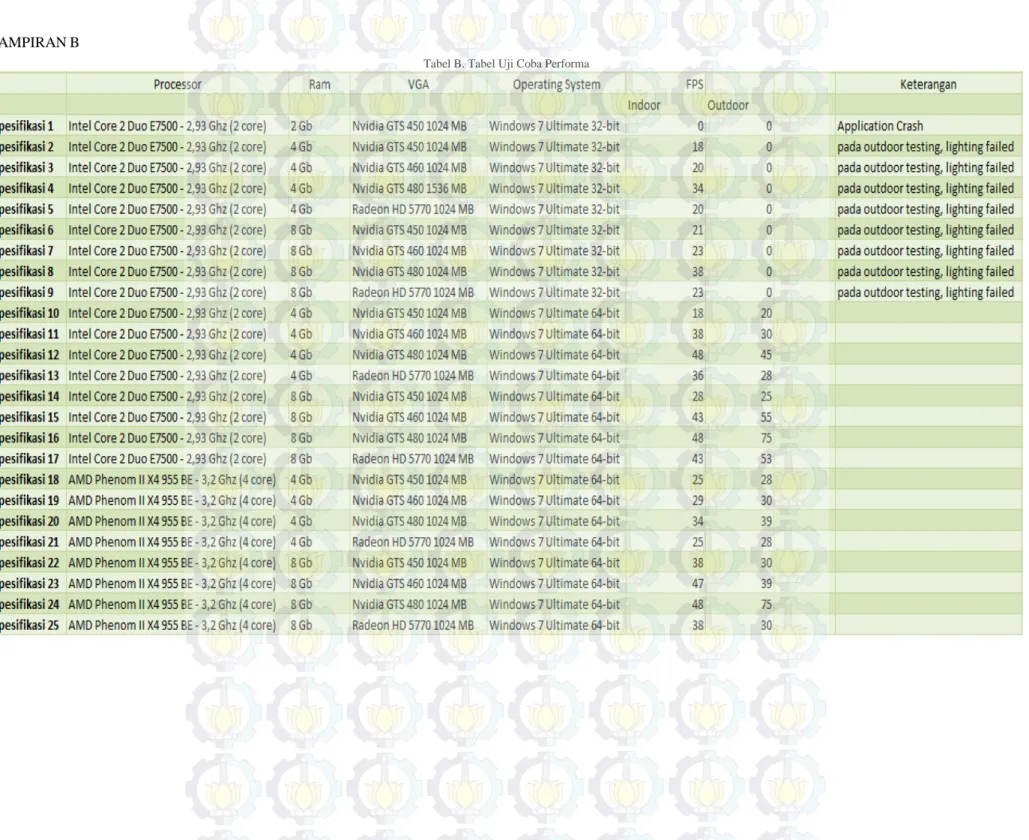
Task: Select Radeon HD 5770 cell in Spesifikasi 5
Action: point(413,209)
